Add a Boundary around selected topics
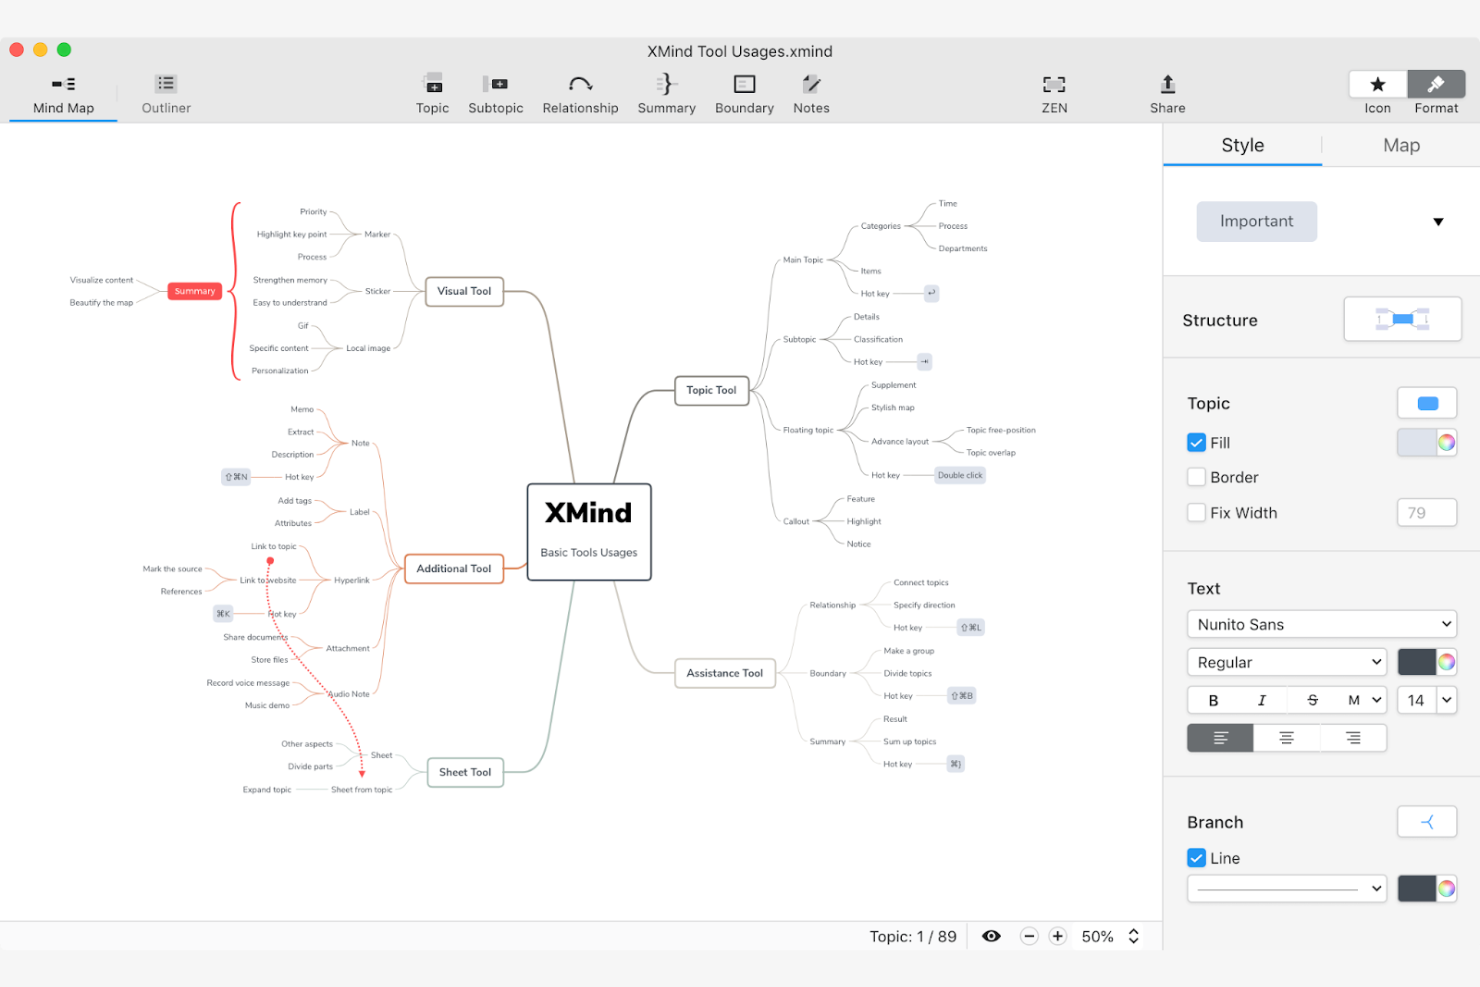Image resolution: width=1480 pixels, height=987 pixels. 743,92
